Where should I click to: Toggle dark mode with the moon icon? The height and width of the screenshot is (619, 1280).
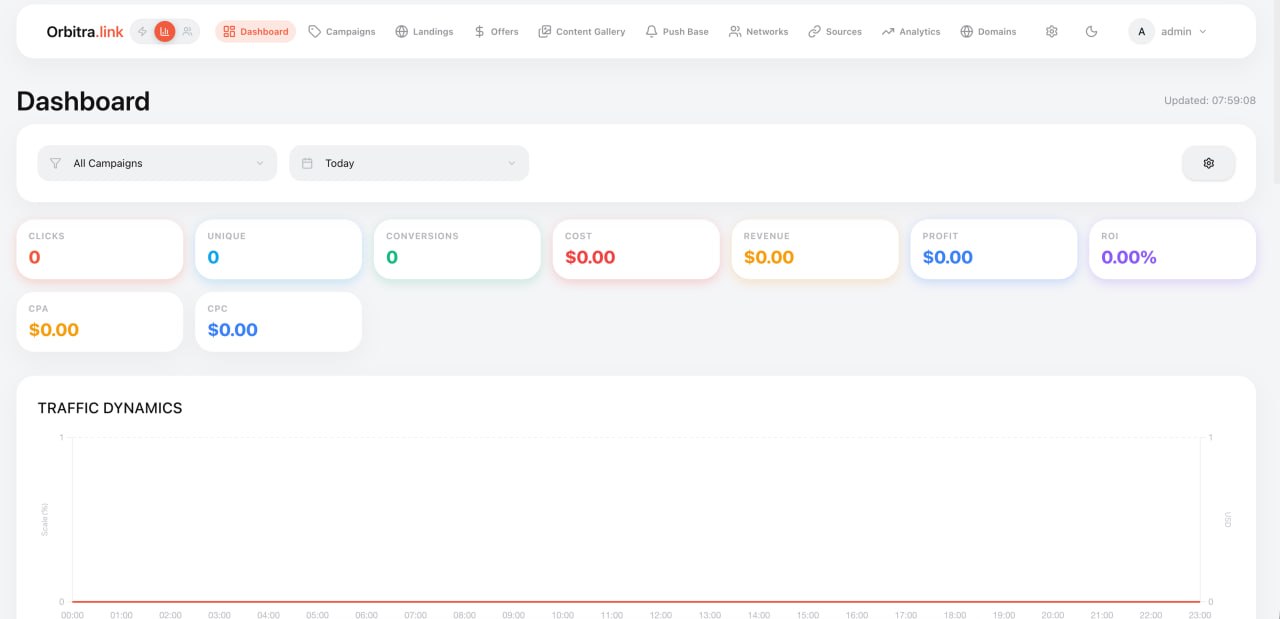(1091, 32)
